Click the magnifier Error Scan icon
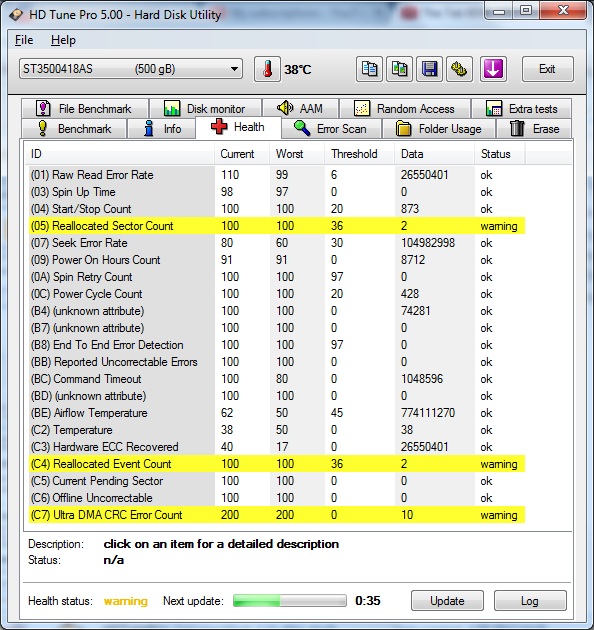Viewport: 594px width, 630px height. (x=301, y=129)
